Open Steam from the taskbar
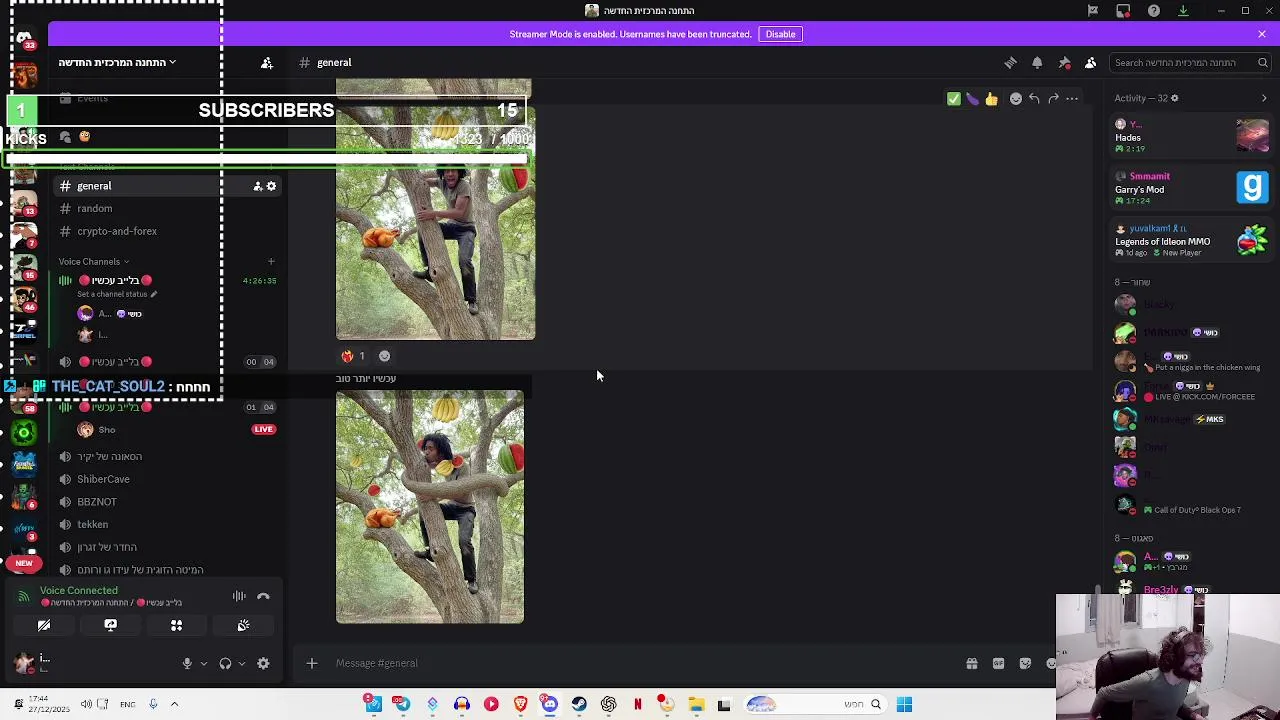Screen dimensions: 1280x720 [x=579, y=704]
